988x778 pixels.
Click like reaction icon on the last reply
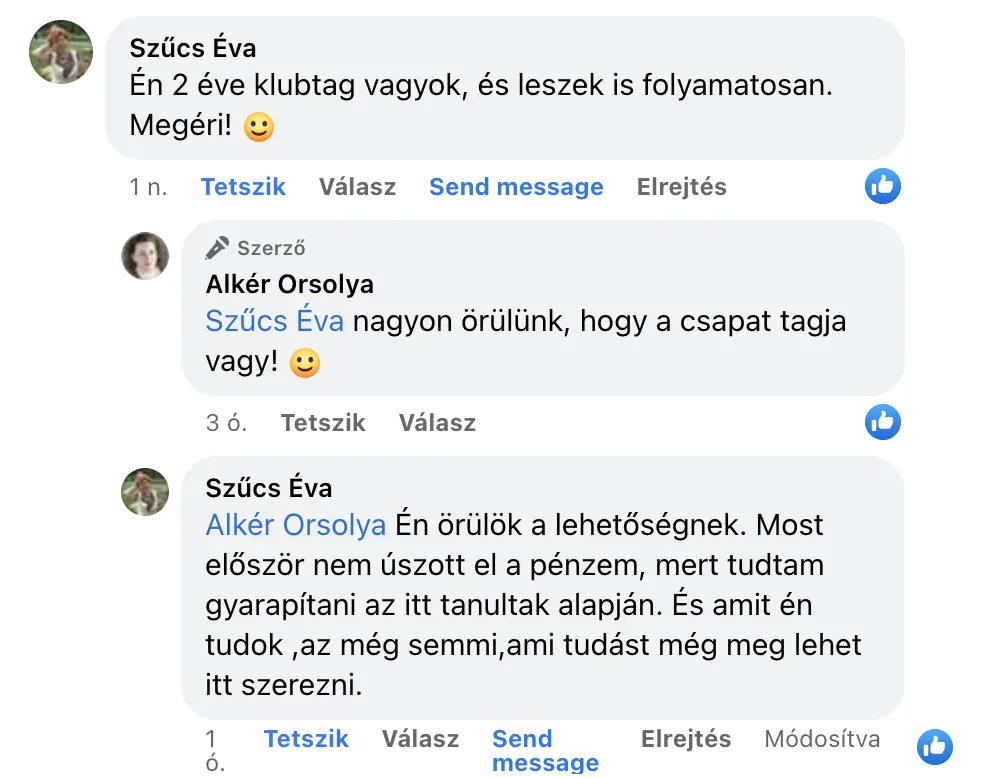point(935,746)
